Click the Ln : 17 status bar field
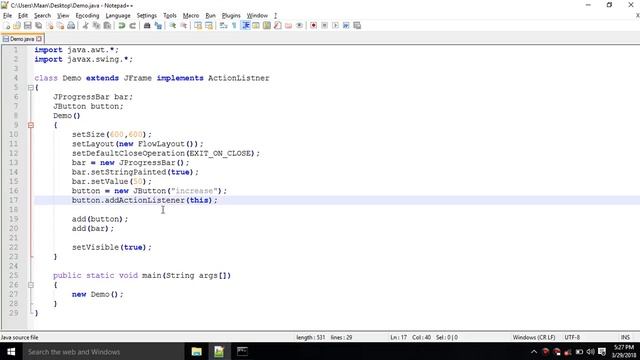The width and height of the screenshot is (640, 360). [398, 338]
